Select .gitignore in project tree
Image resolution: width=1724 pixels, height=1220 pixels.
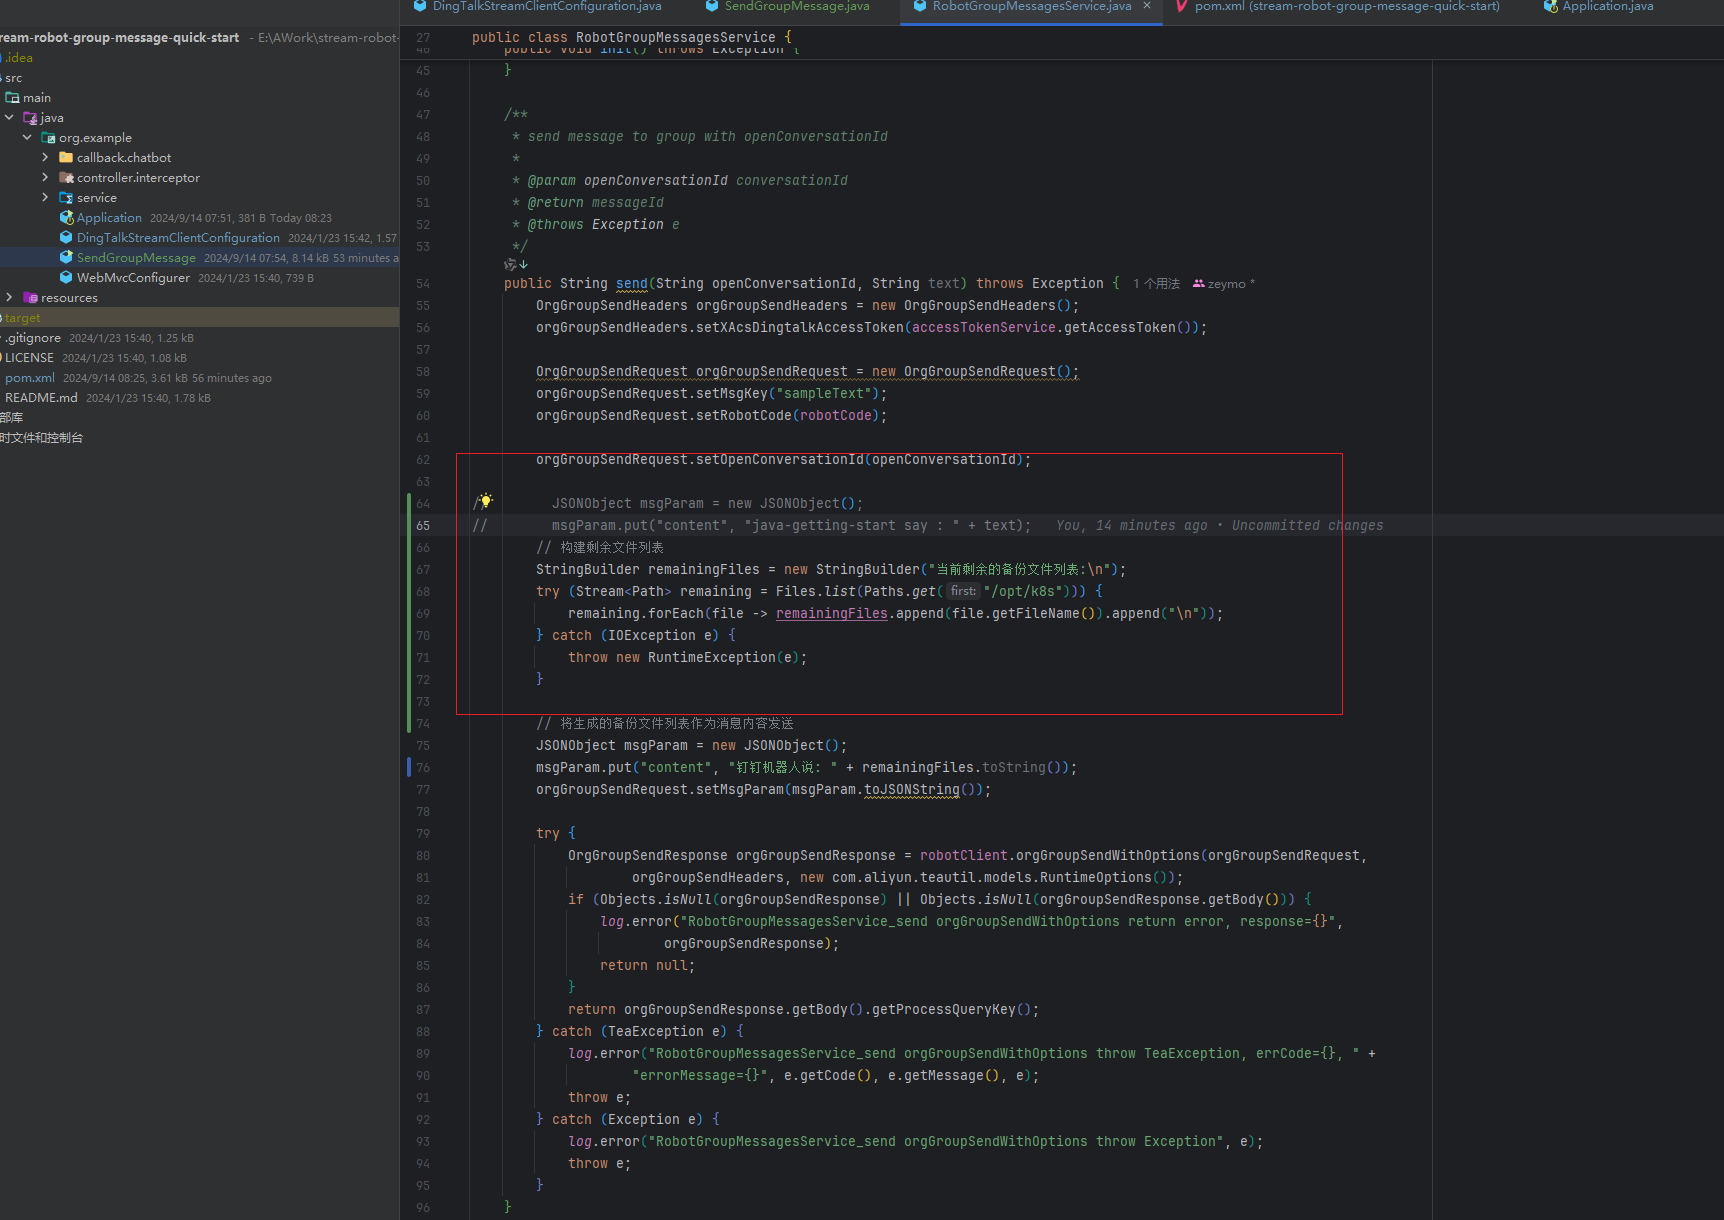pyautogui.click(x=200, y=338)
